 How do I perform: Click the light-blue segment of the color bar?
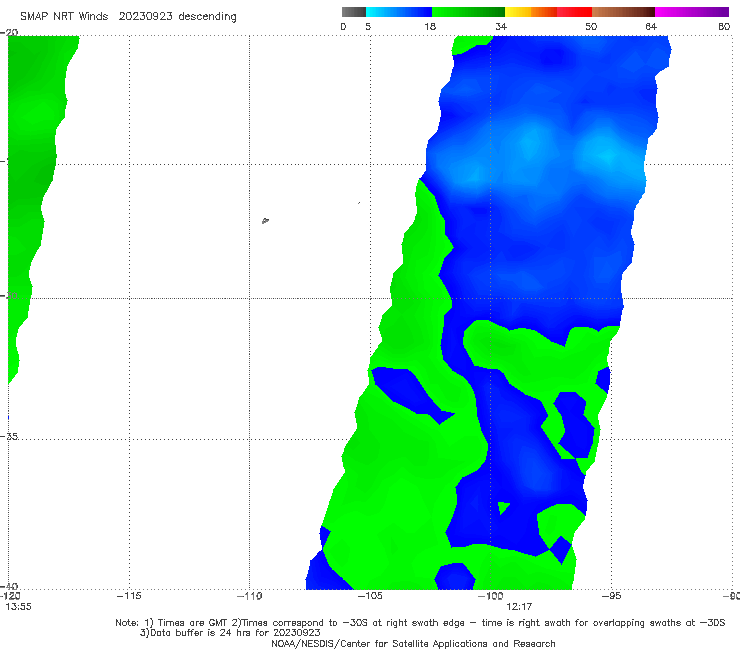399,12
